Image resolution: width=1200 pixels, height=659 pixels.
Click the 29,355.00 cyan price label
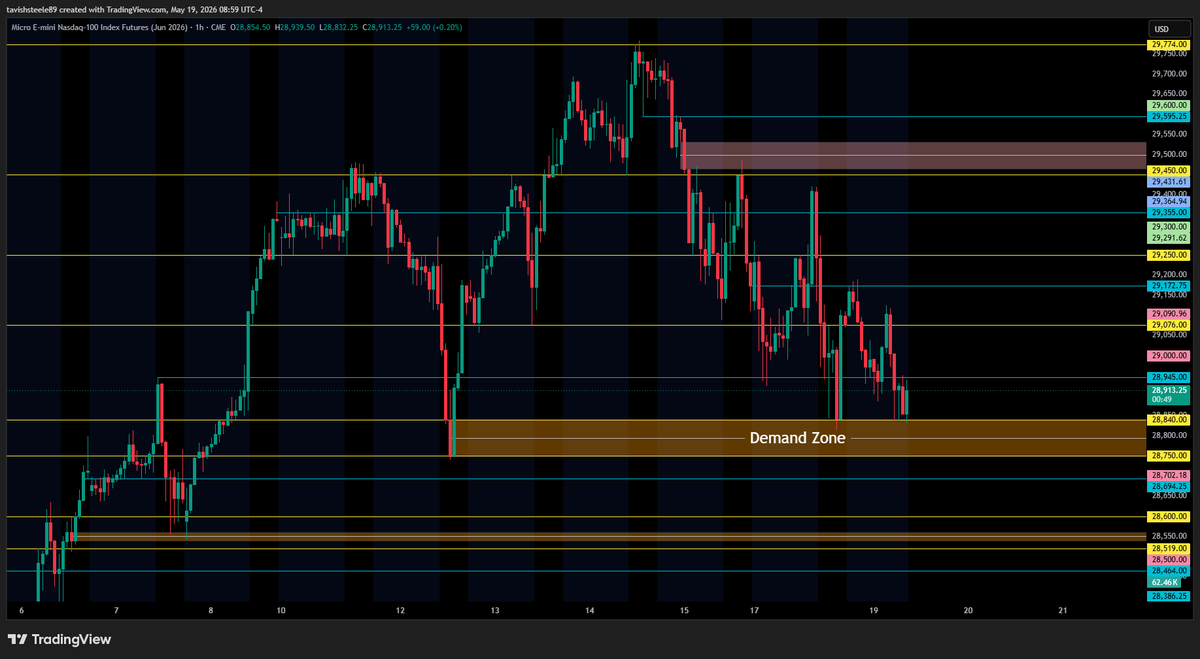[x=1168, y=212]
